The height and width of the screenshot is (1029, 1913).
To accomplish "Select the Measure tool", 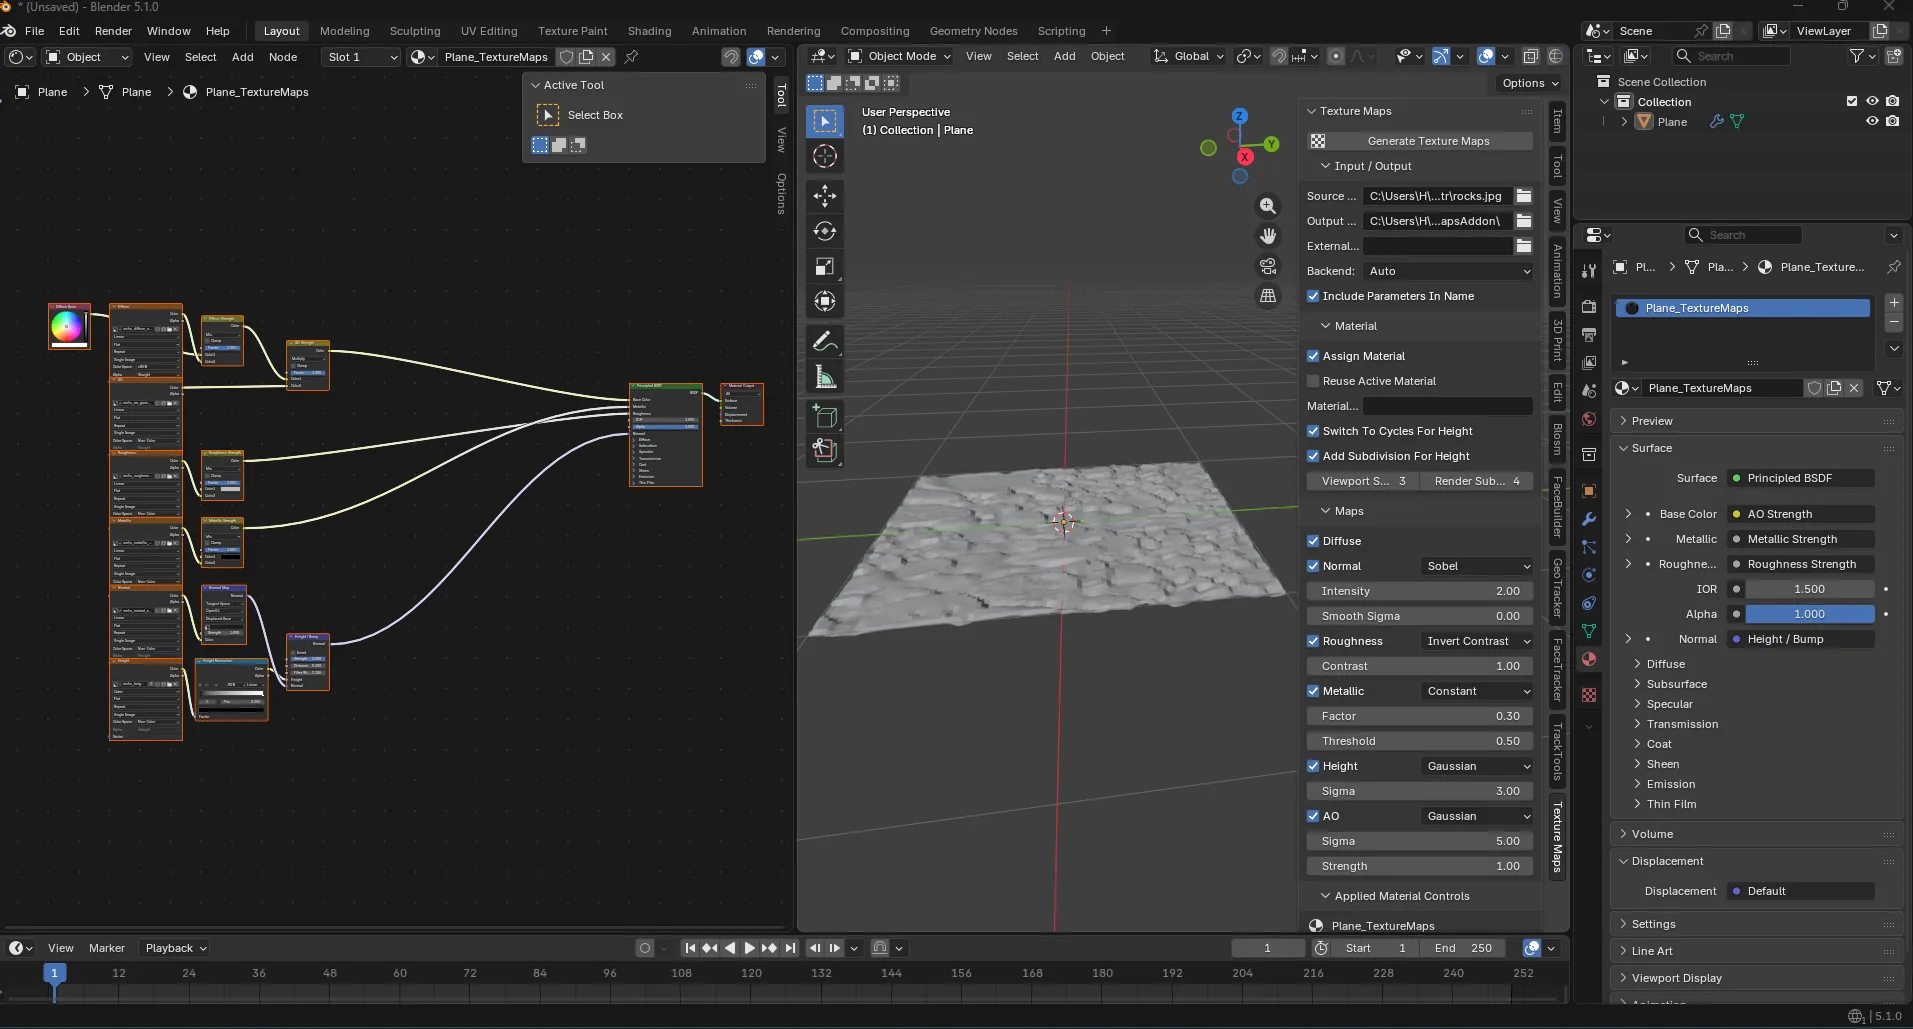I will (825, 377).
